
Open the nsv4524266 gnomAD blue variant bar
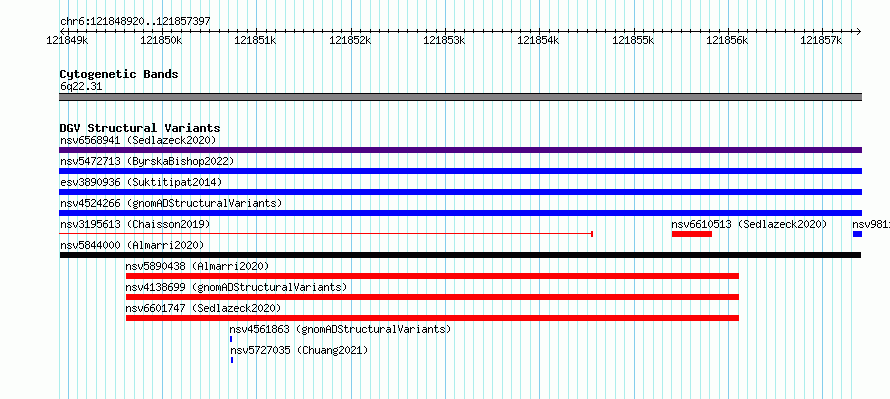click(x=460, y=213)
